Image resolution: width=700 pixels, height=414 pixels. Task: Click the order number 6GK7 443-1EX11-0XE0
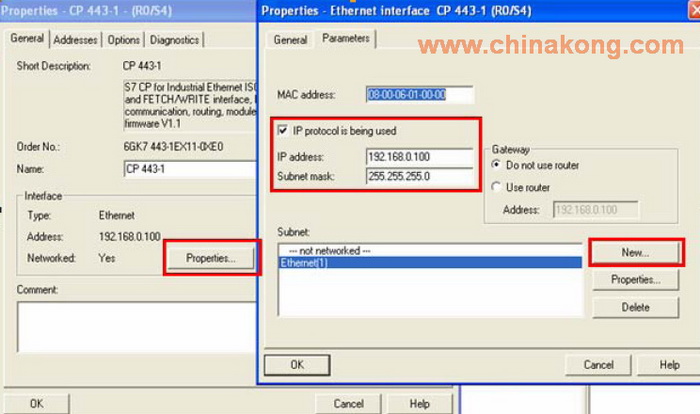point(173,146)
